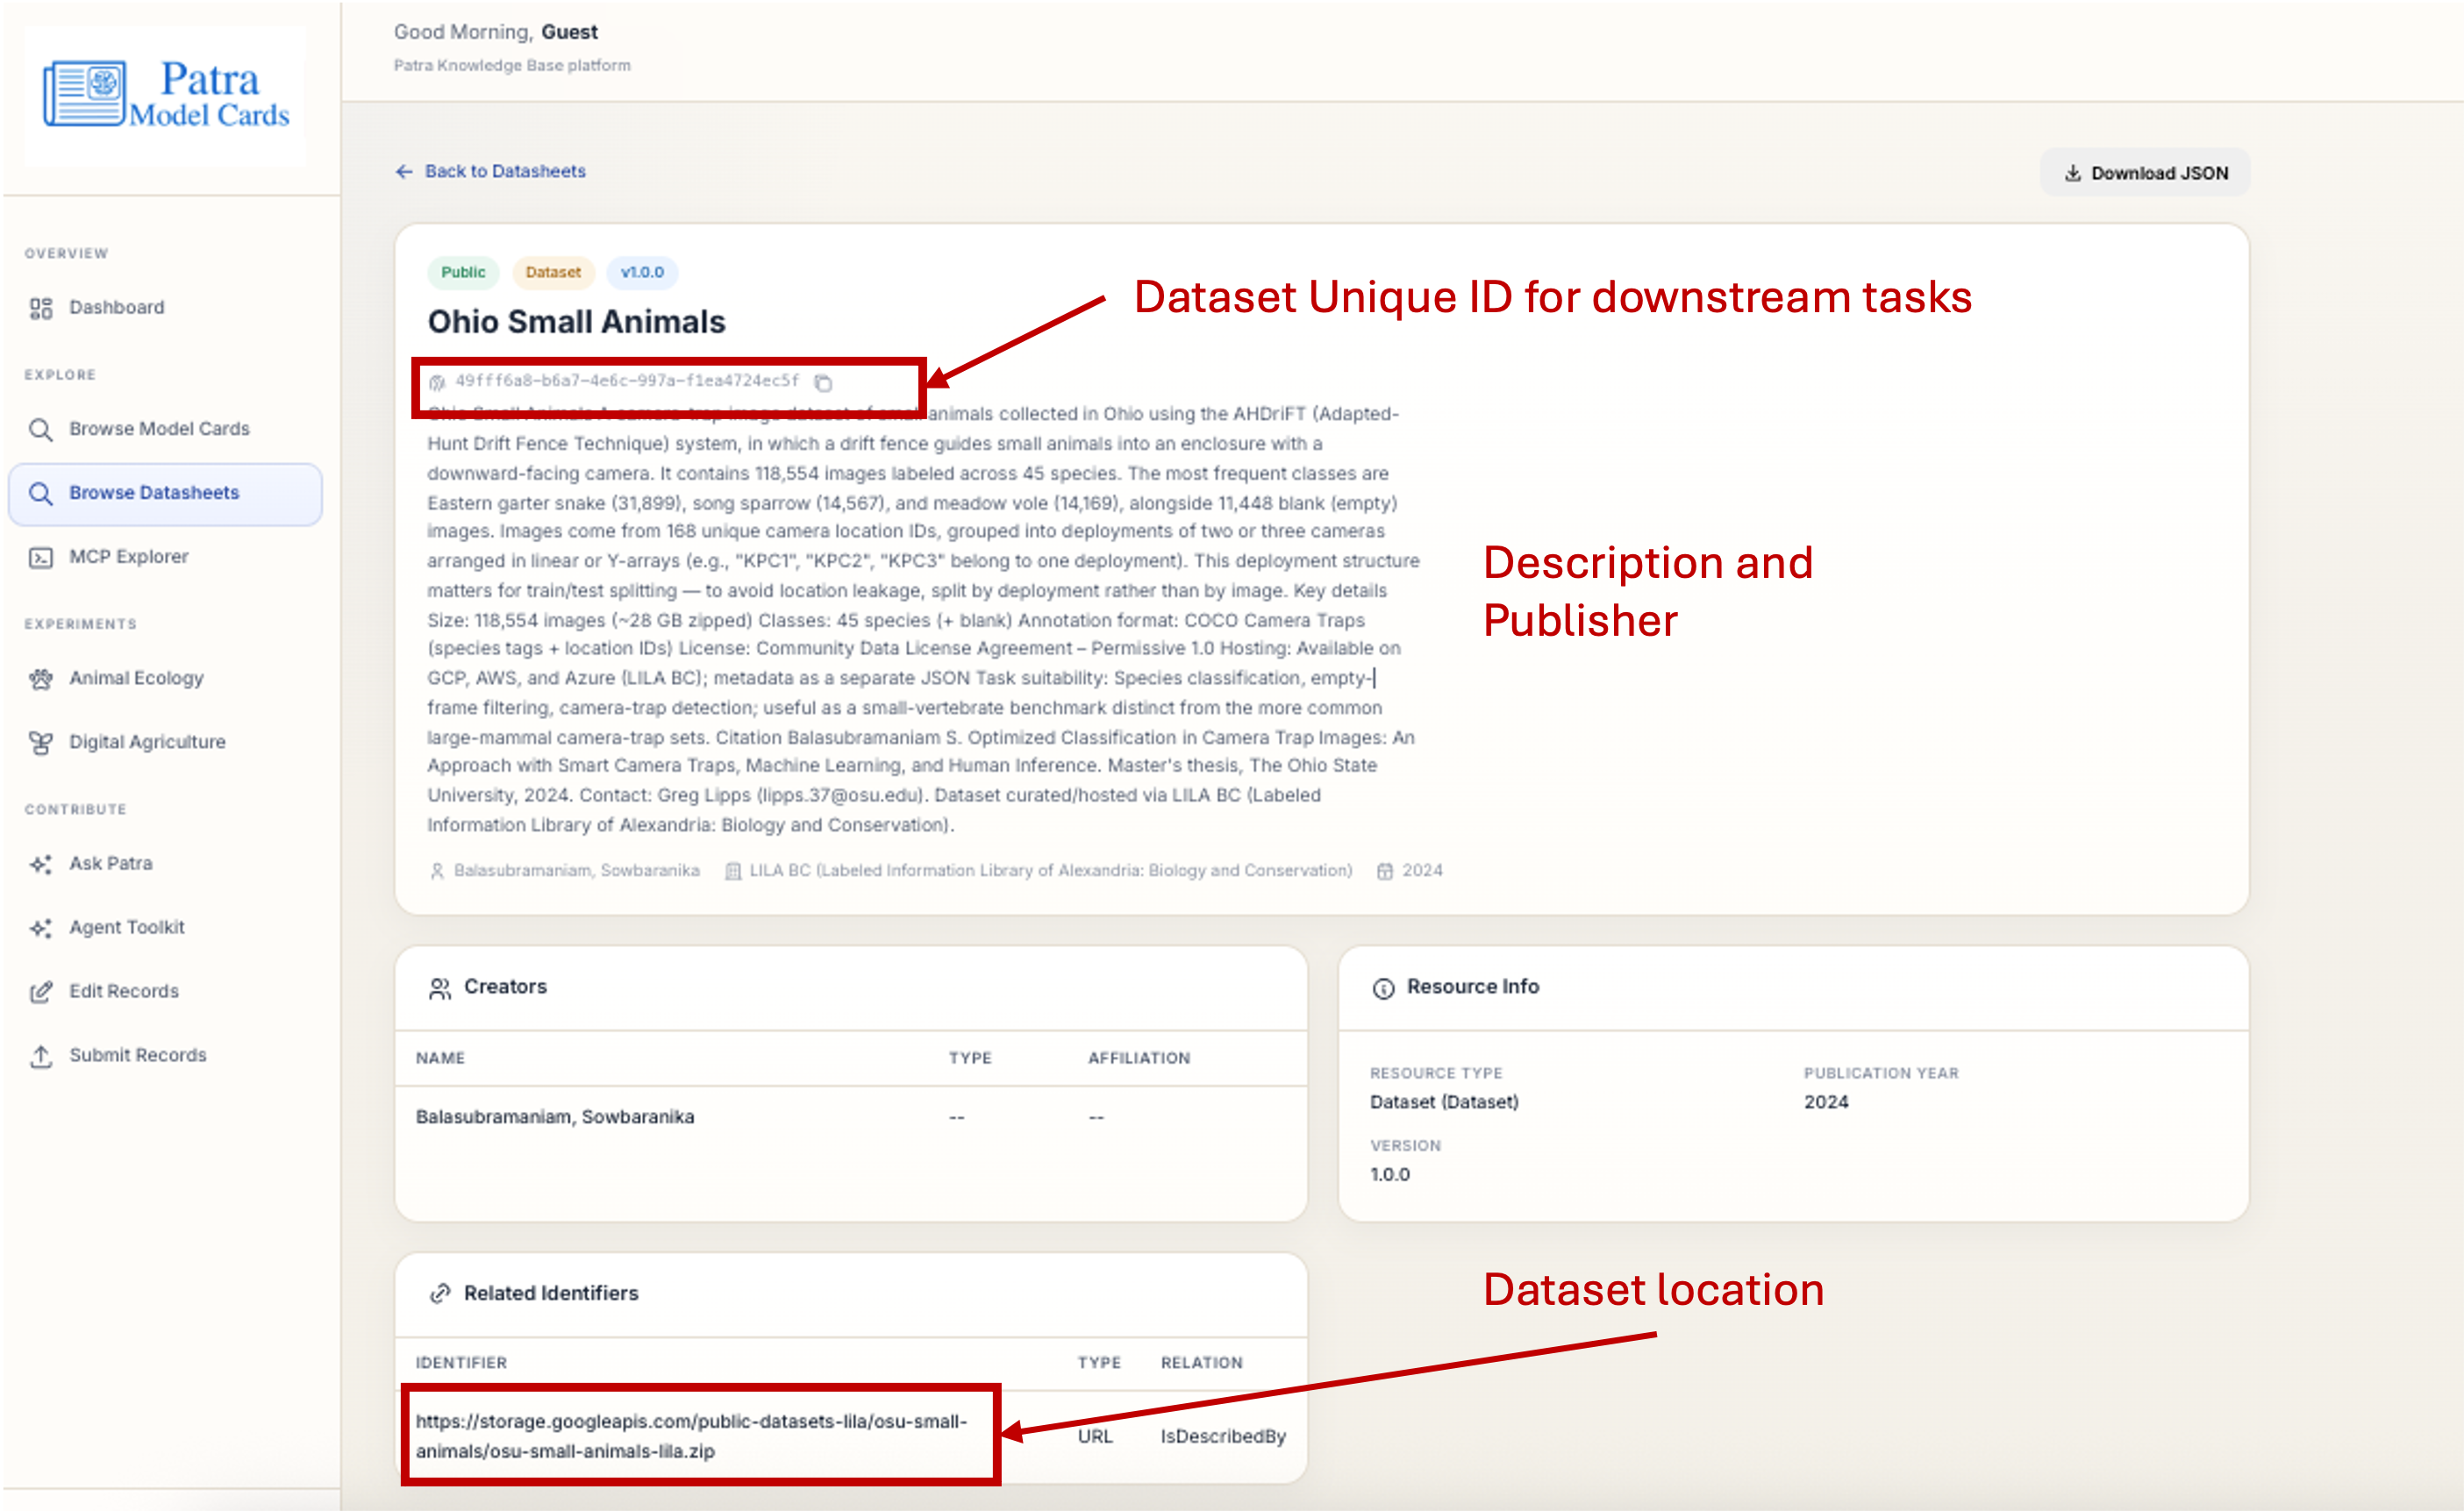Click the URL type cell
This screenshot has width=2464, height=1511.
[1095, 1437]
